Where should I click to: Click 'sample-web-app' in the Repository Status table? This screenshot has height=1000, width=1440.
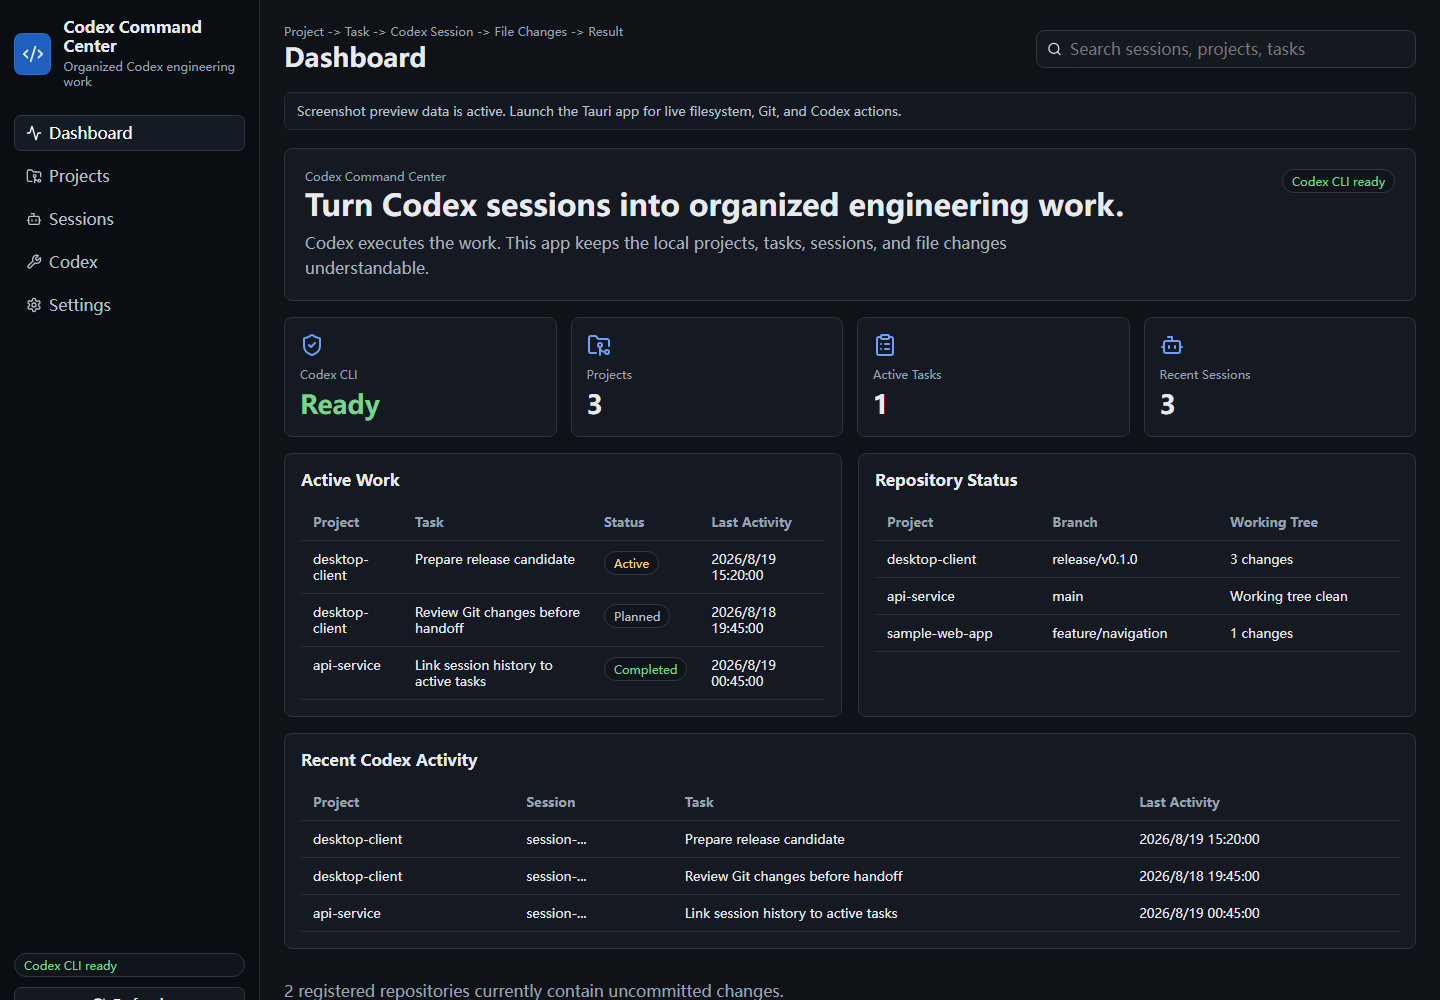coord(939,633)
